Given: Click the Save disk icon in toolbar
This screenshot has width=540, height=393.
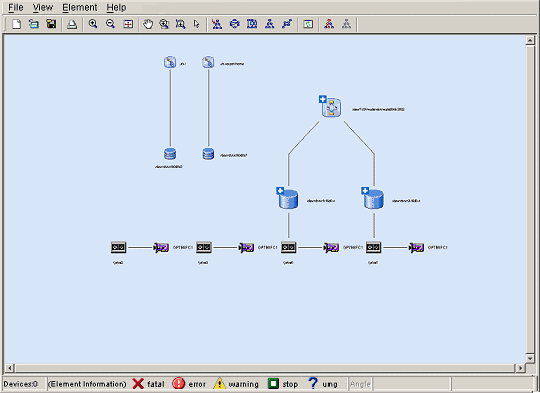Looking at the screenshot, I should tap(51, 24).
